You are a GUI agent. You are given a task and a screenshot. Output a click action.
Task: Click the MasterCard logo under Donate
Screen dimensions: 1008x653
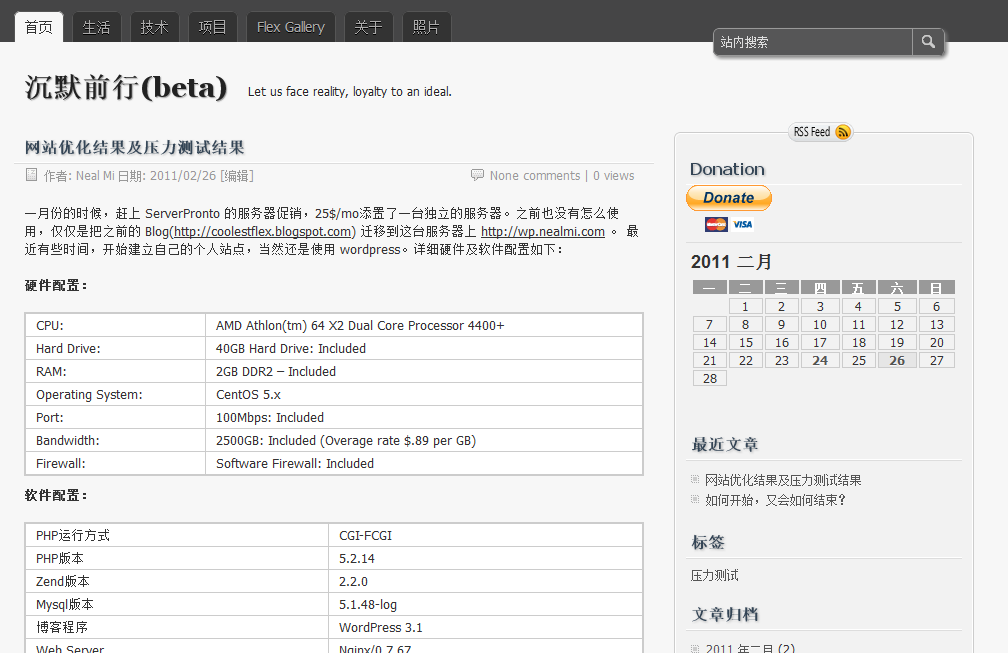click(716, 224)
